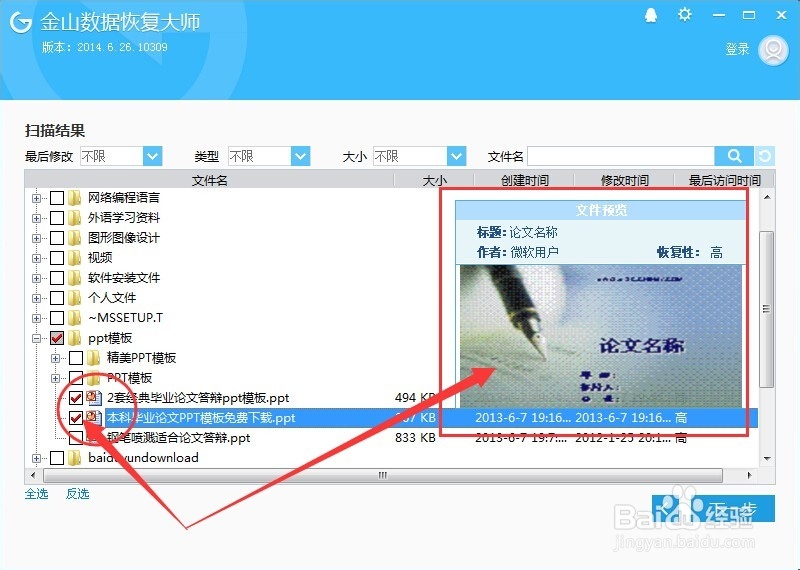The width and height of the screenshot is (800, 570).
Task: Click the 2套经典毕业论文答辩ppt模板 file icon
Action: tap(94, 398)
